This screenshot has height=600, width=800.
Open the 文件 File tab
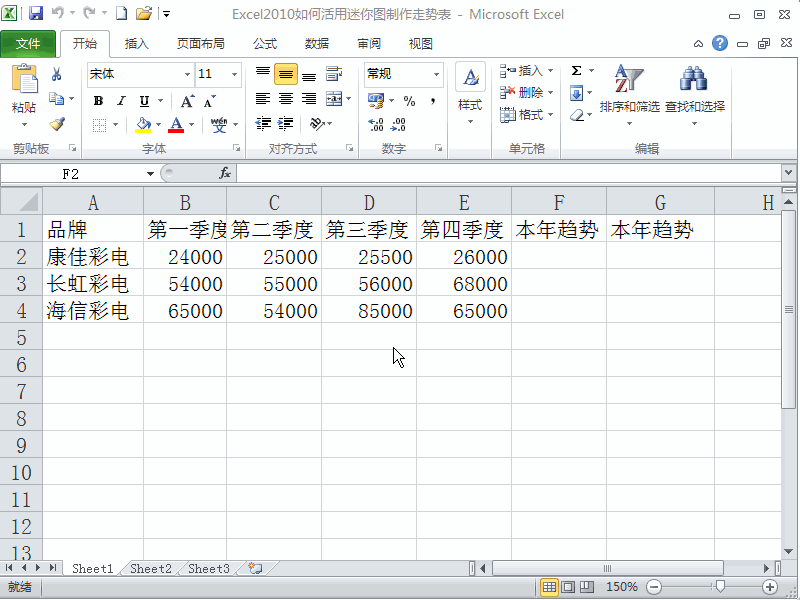pos(28,44)
